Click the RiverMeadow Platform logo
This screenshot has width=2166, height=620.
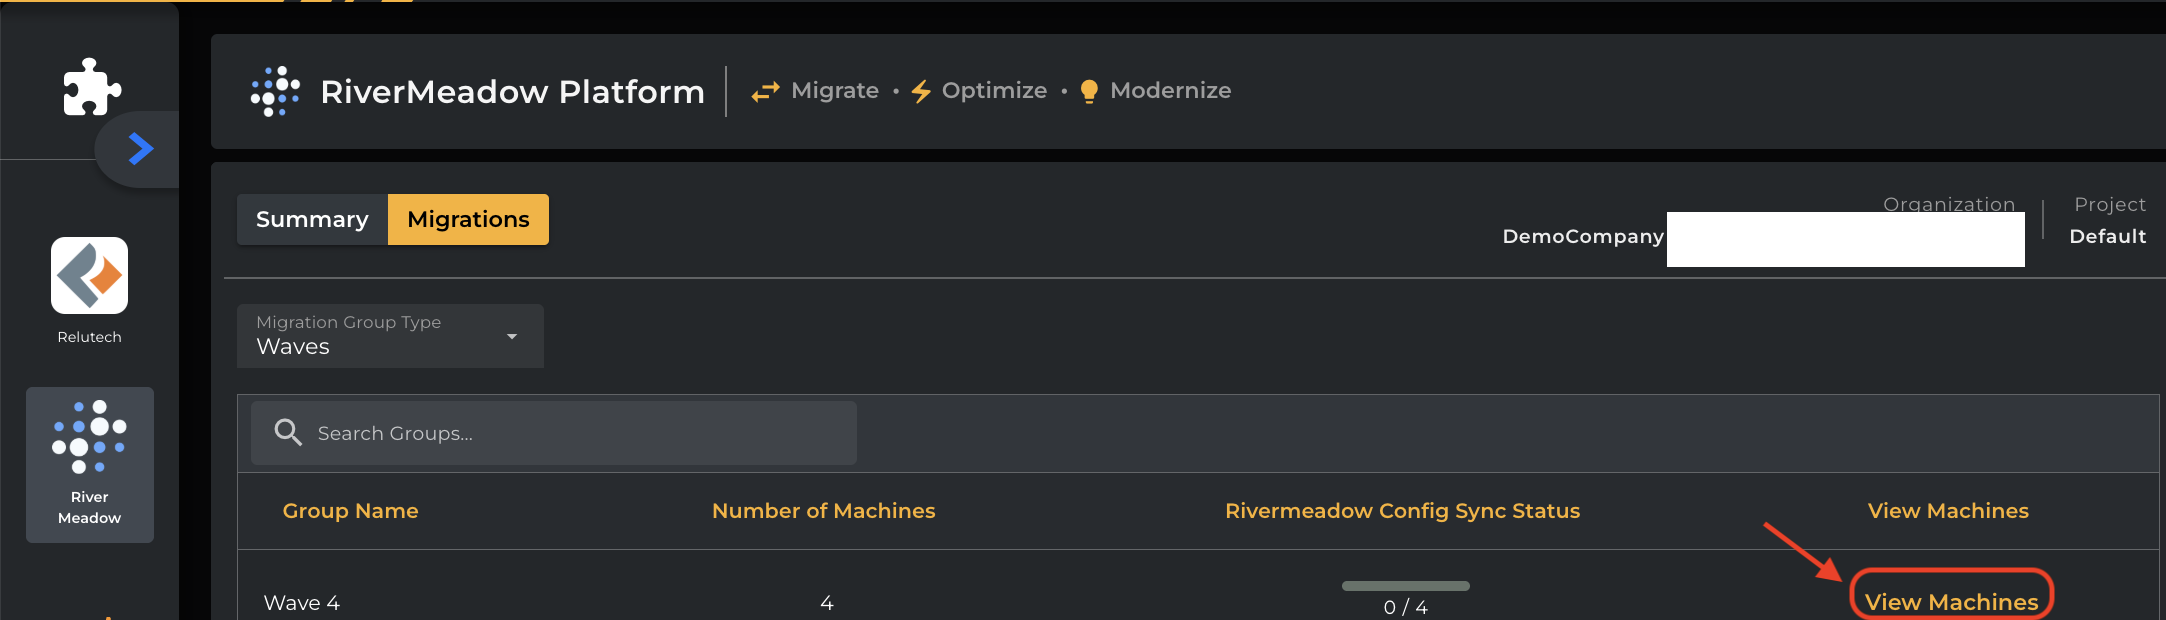pyautogui.click(x=275, y=91)
